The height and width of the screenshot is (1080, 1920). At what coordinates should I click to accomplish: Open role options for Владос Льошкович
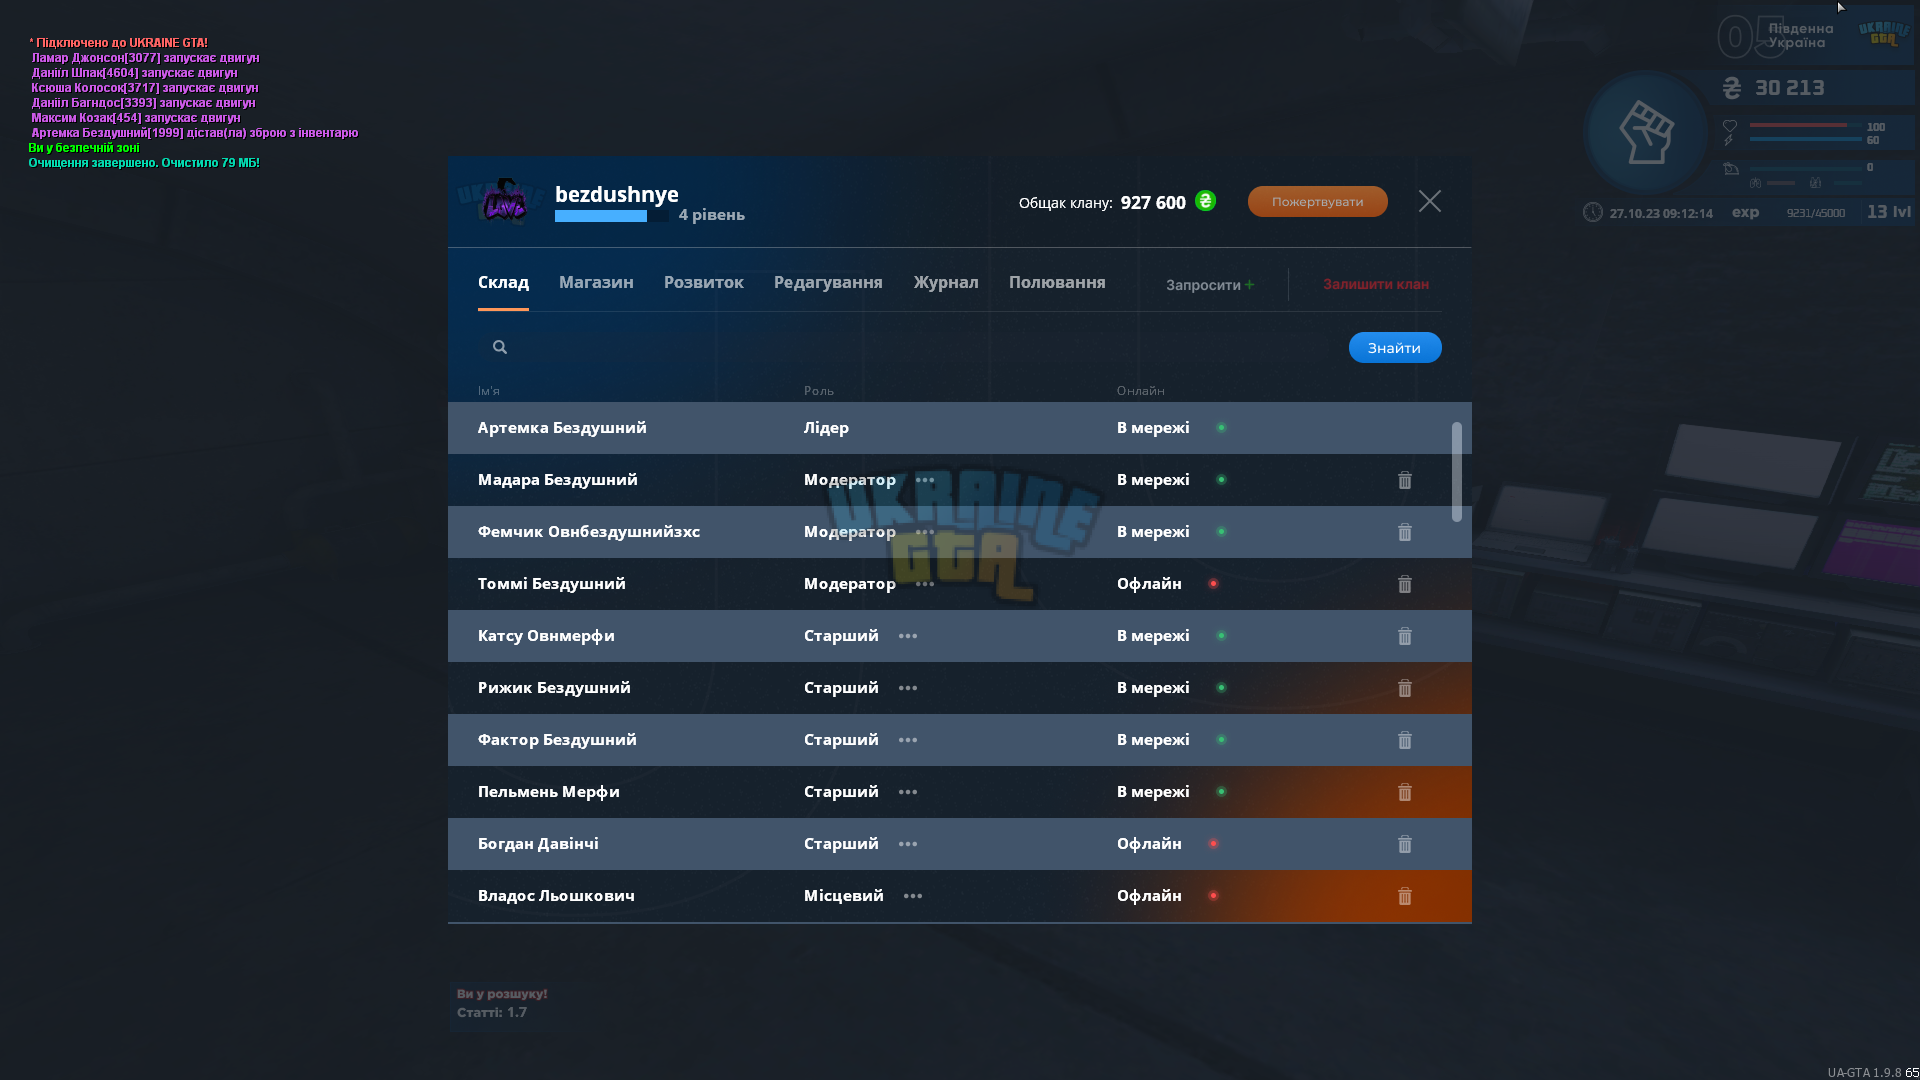pyautogui.click(x=913, y=896)
